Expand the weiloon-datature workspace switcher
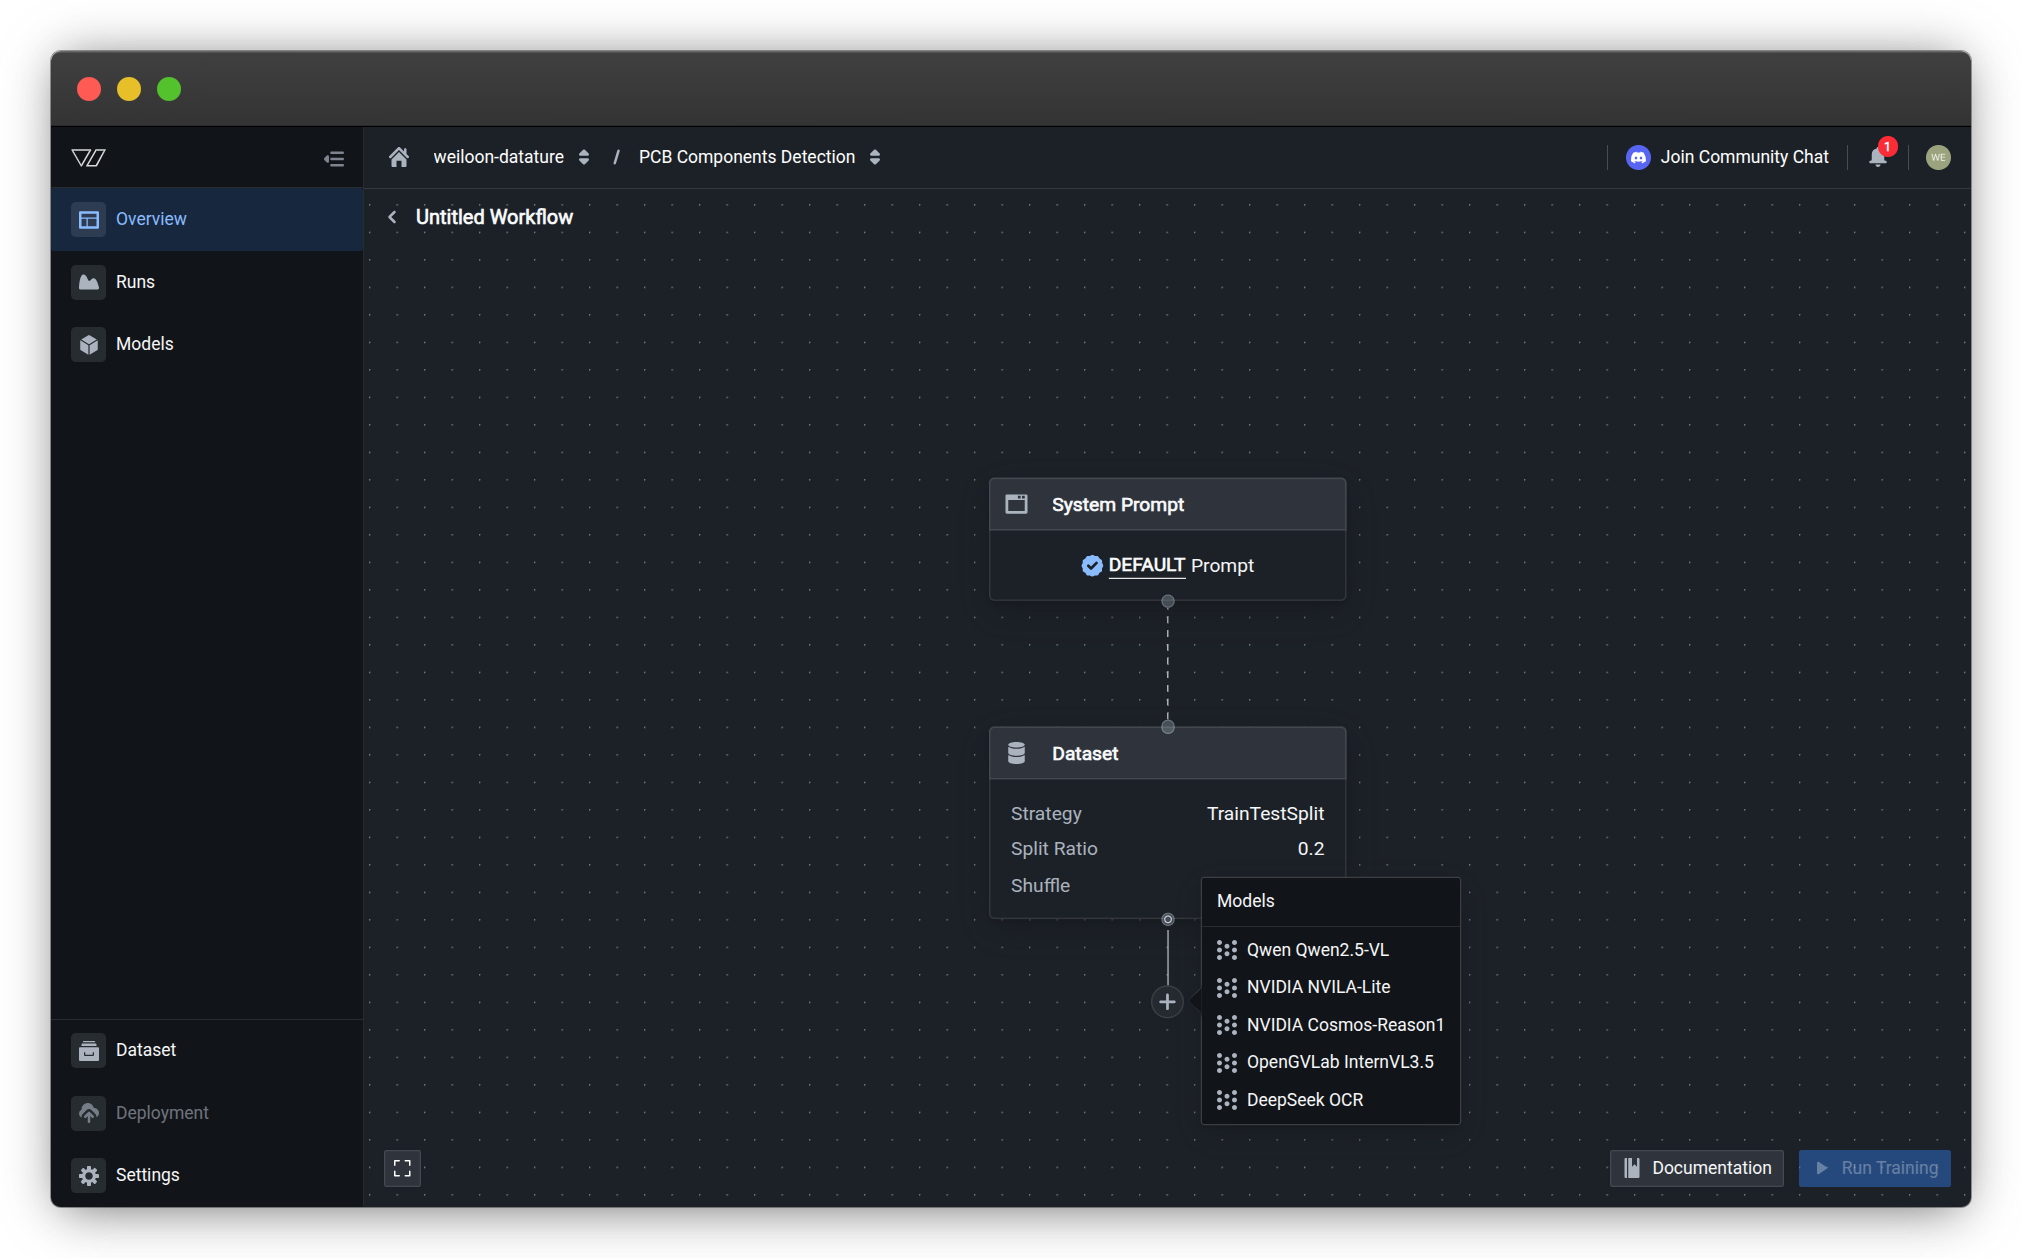This screenshot has height=1258, width=2022. [584, 157]
